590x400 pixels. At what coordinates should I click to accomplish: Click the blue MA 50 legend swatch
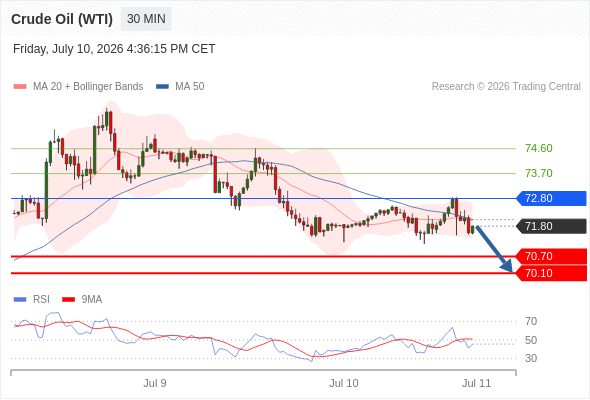click(x=162, y=87)
